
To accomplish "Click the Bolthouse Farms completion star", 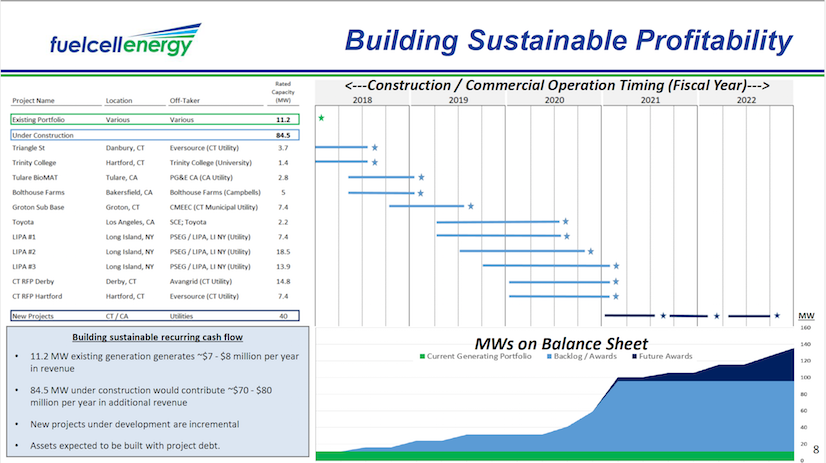I will coord(420,193).
